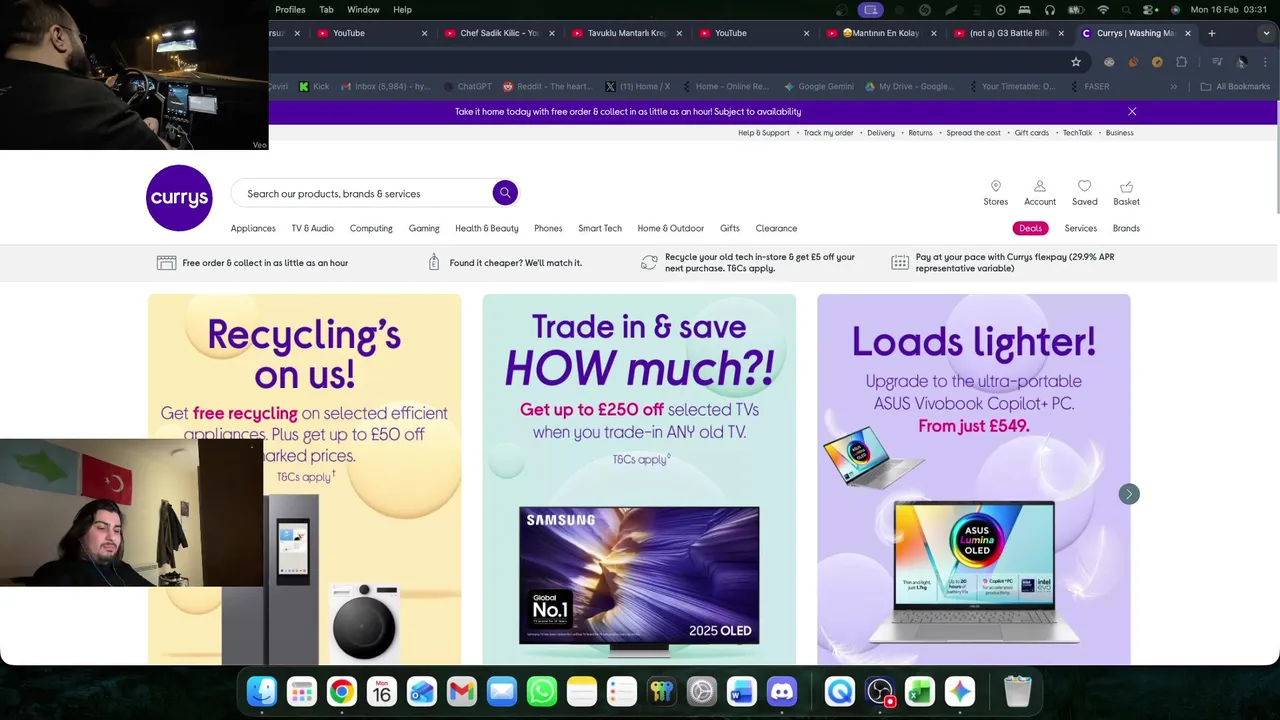Open the Gaming category menu

424,228
